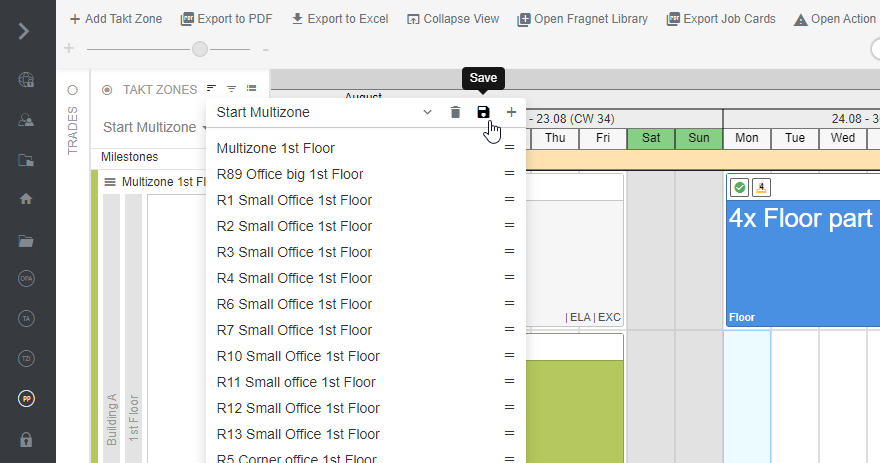
Task: Click the filter icon beside TAKT ZONES
Action: click(x=231, y=90)
